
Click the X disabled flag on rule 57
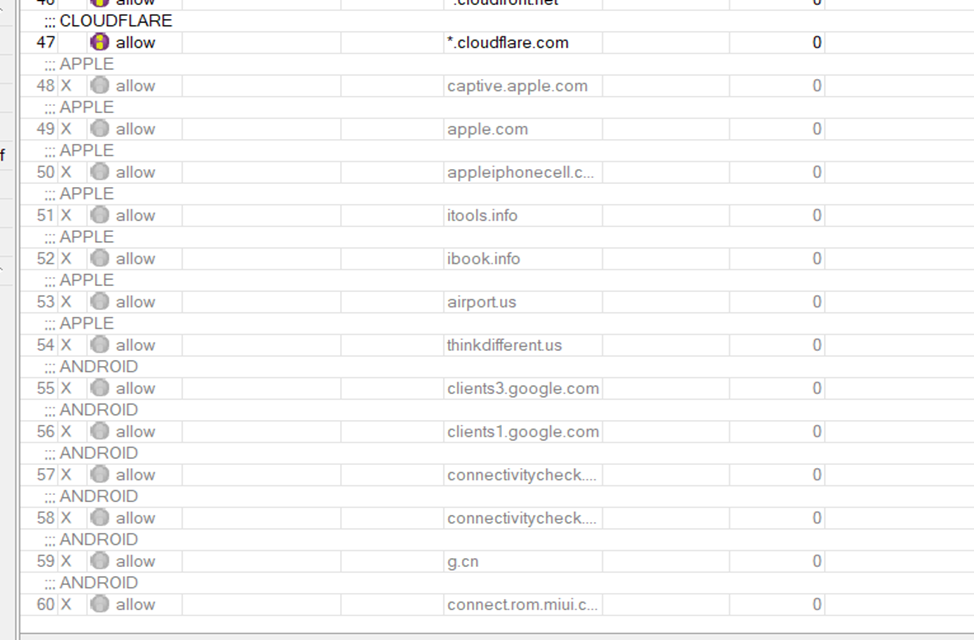[66, 475]
